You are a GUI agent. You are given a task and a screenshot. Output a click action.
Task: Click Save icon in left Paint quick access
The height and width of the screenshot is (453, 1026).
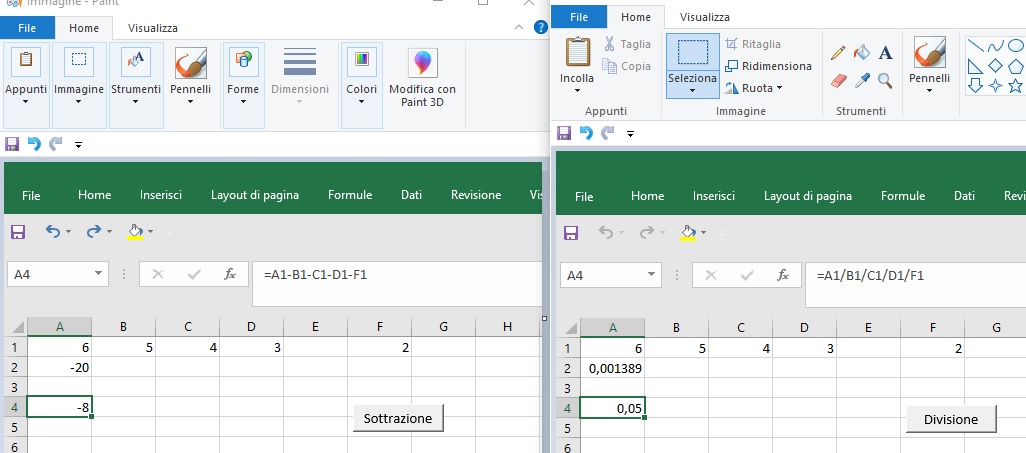pos(12,143)
